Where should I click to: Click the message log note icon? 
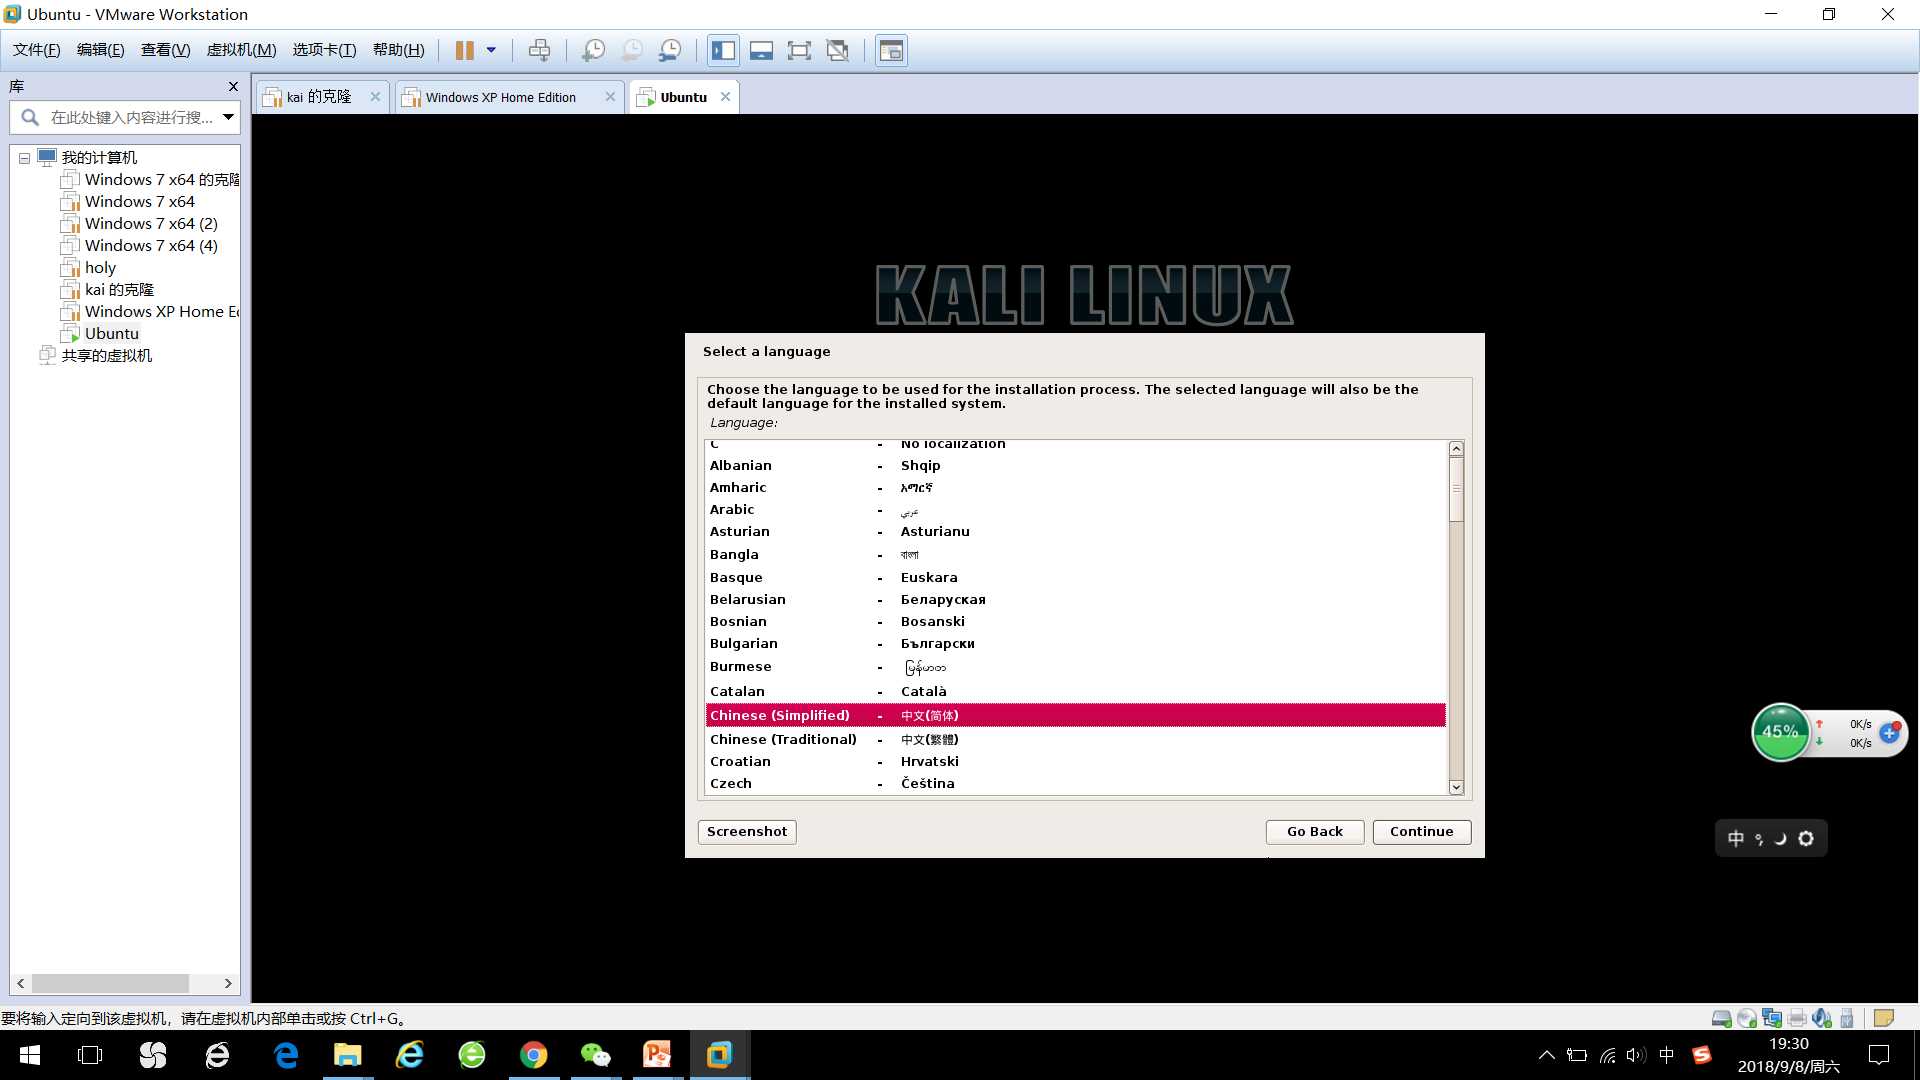1884,1018
